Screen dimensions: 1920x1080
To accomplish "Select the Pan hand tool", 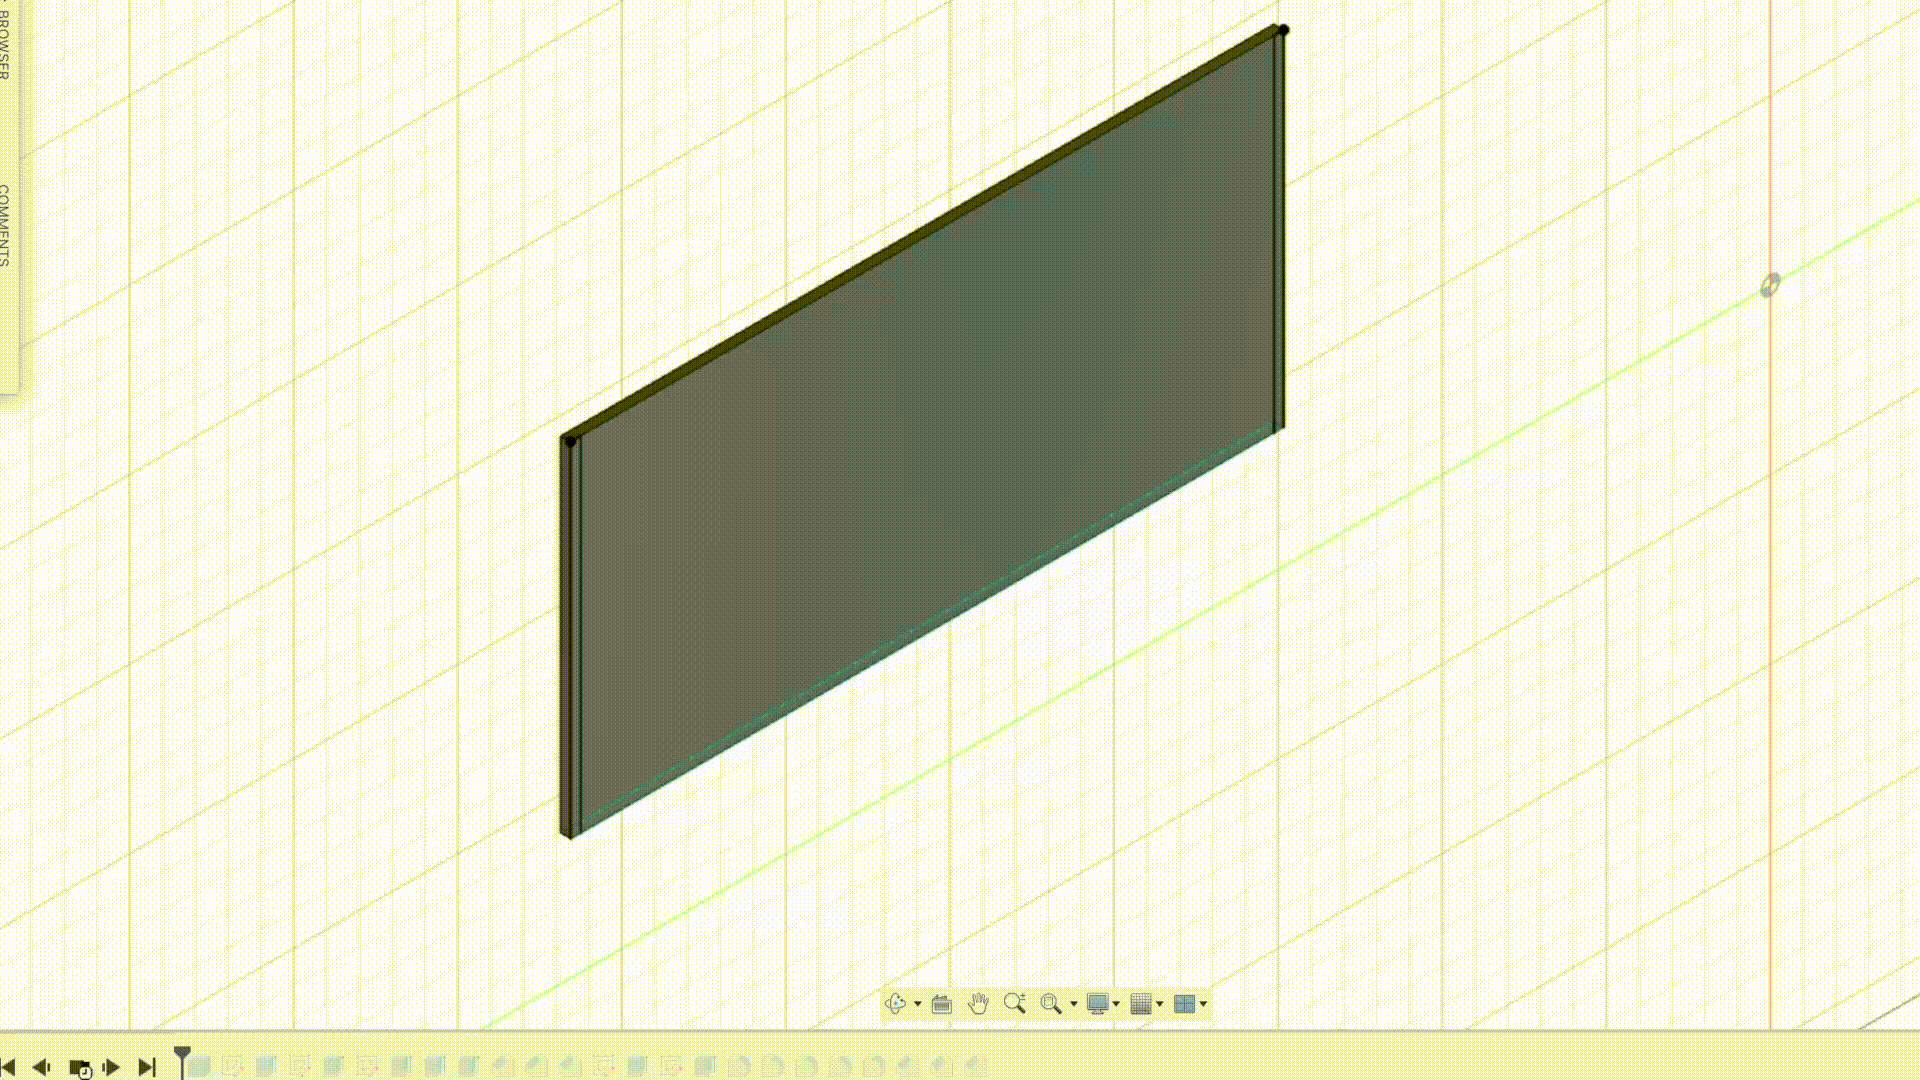I will click(x=978, y=1003).
